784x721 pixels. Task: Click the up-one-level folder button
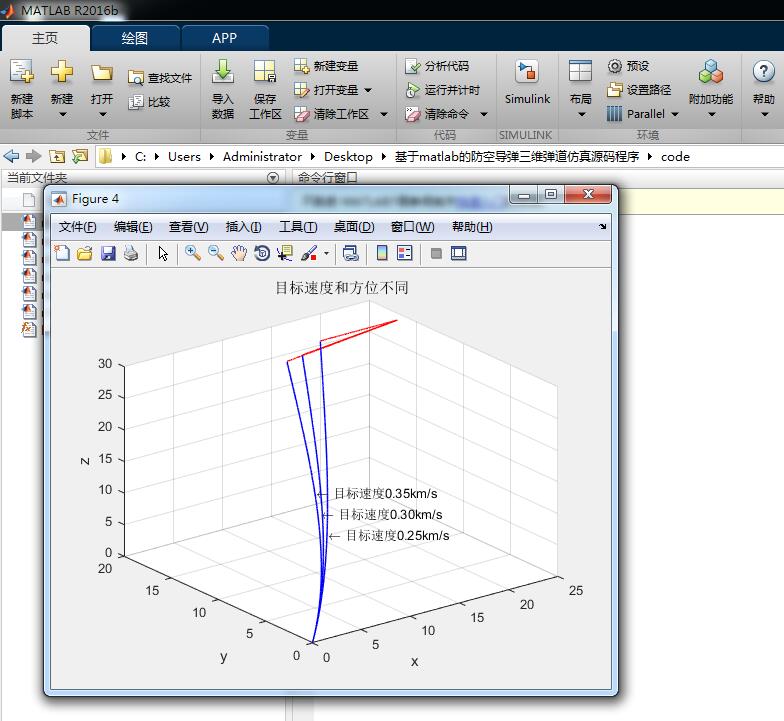[57, 156]
